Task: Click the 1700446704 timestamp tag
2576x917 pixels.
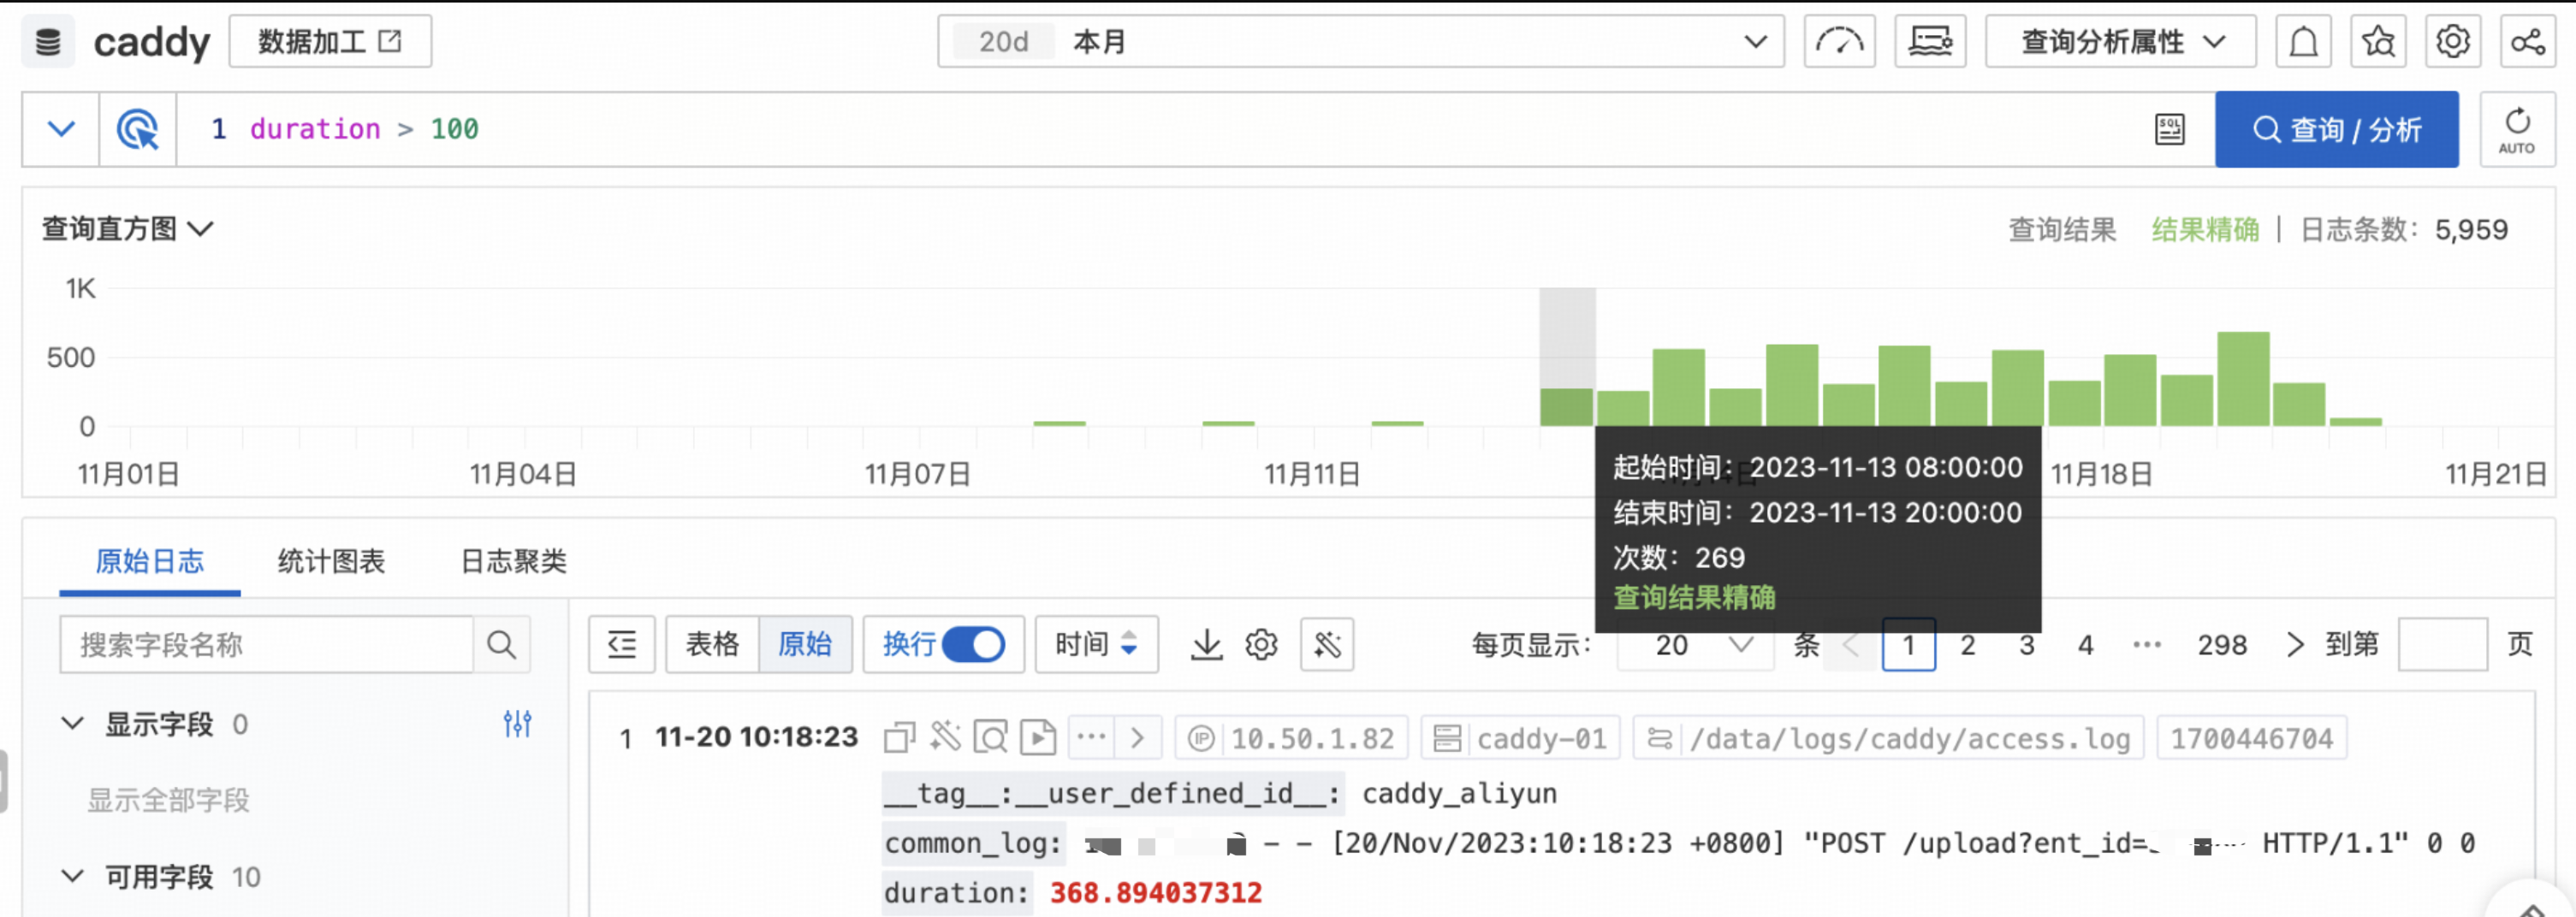Action: 2251,738
